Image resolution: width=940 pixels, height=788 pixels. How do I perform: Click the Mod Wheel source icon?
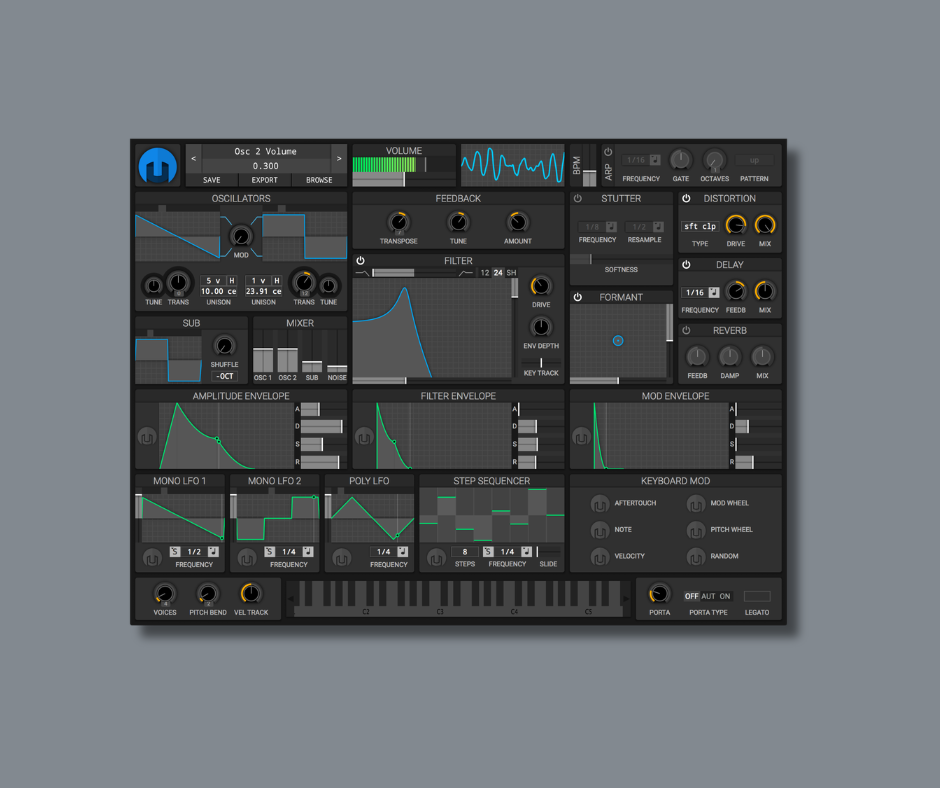(x=697, y=504)
